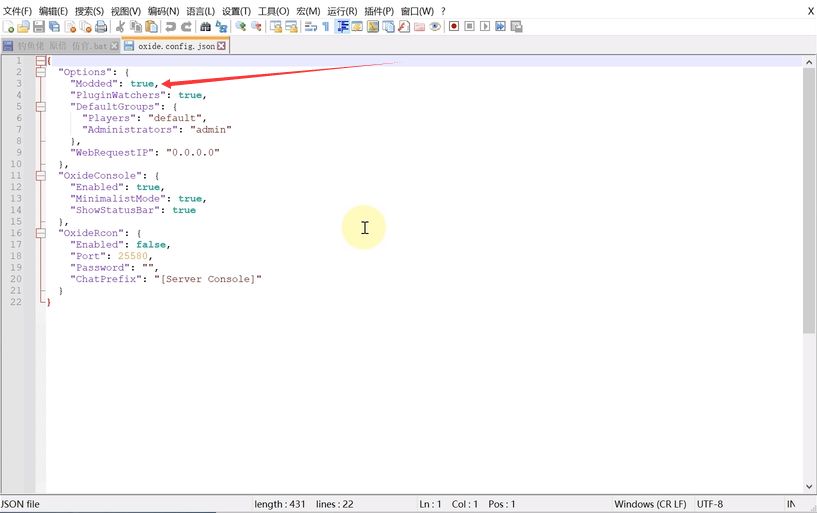Click the Save file toolbar icon
The image size is (817, 513).
(38, 27)
